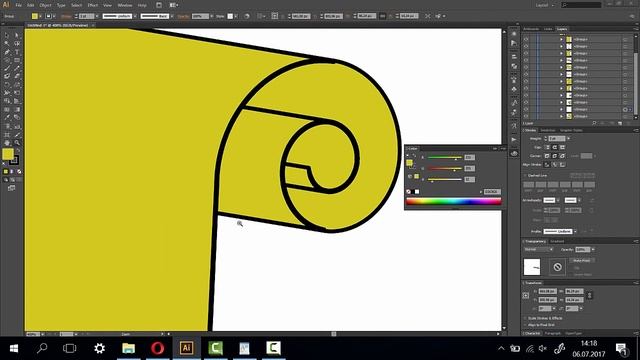Select the Blend tool
The image size is (640, 360).
point(17,118)
